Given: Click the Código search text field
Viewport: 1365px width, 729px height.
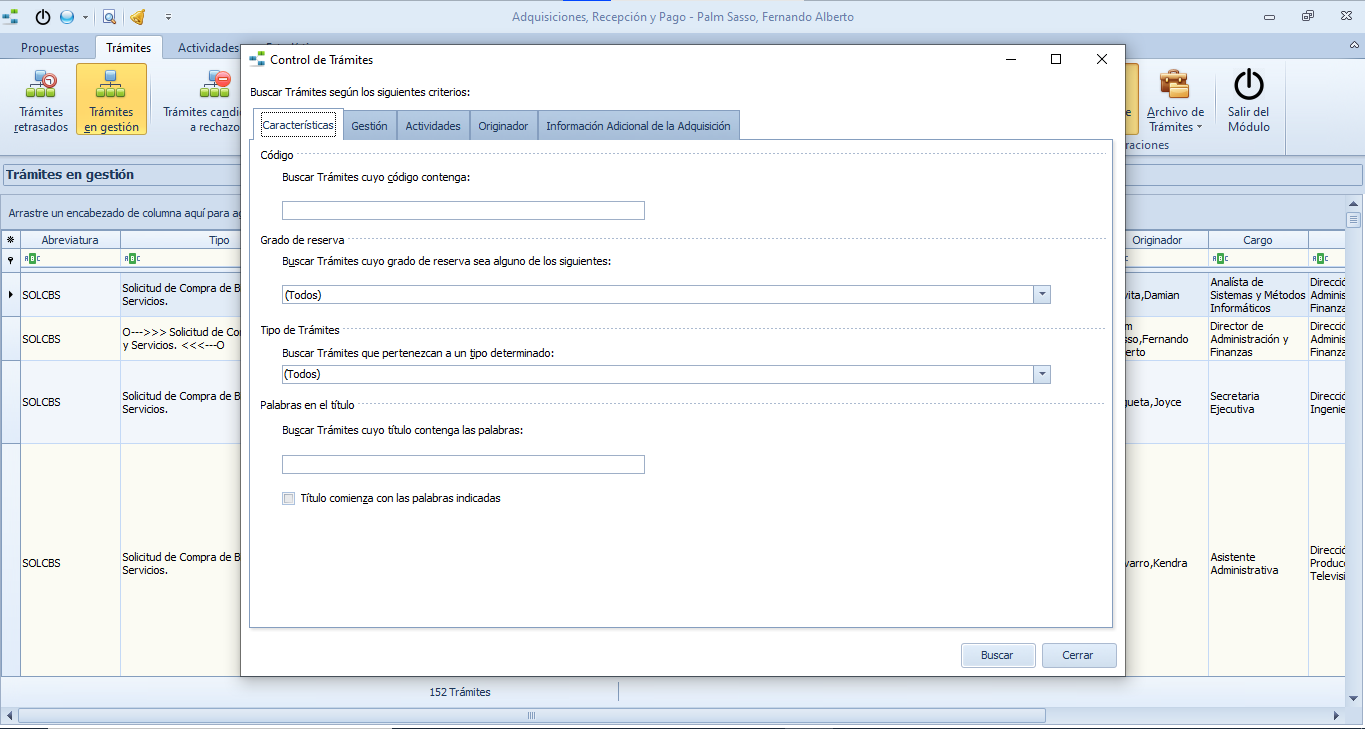Looking at the screenshot, I should [463, 210].
